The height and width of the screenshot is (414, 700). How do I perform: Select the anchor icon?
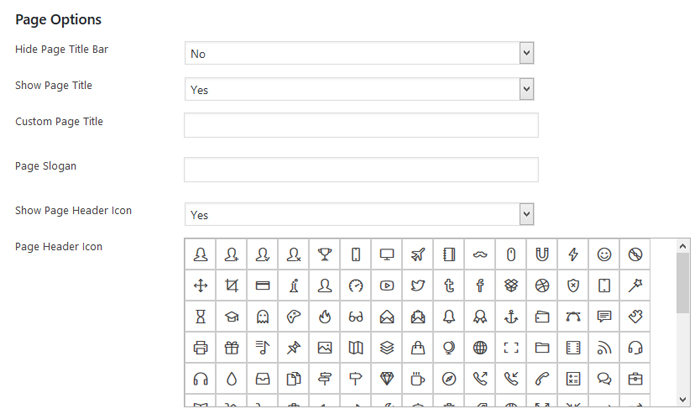click(x=511, y=317)
